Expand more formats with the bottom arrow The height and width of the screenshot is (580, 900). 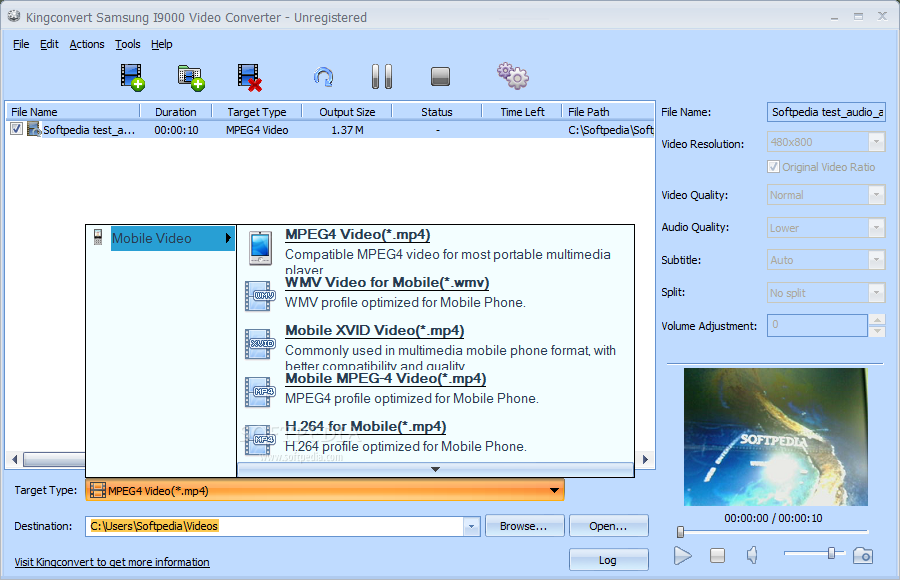436,469
